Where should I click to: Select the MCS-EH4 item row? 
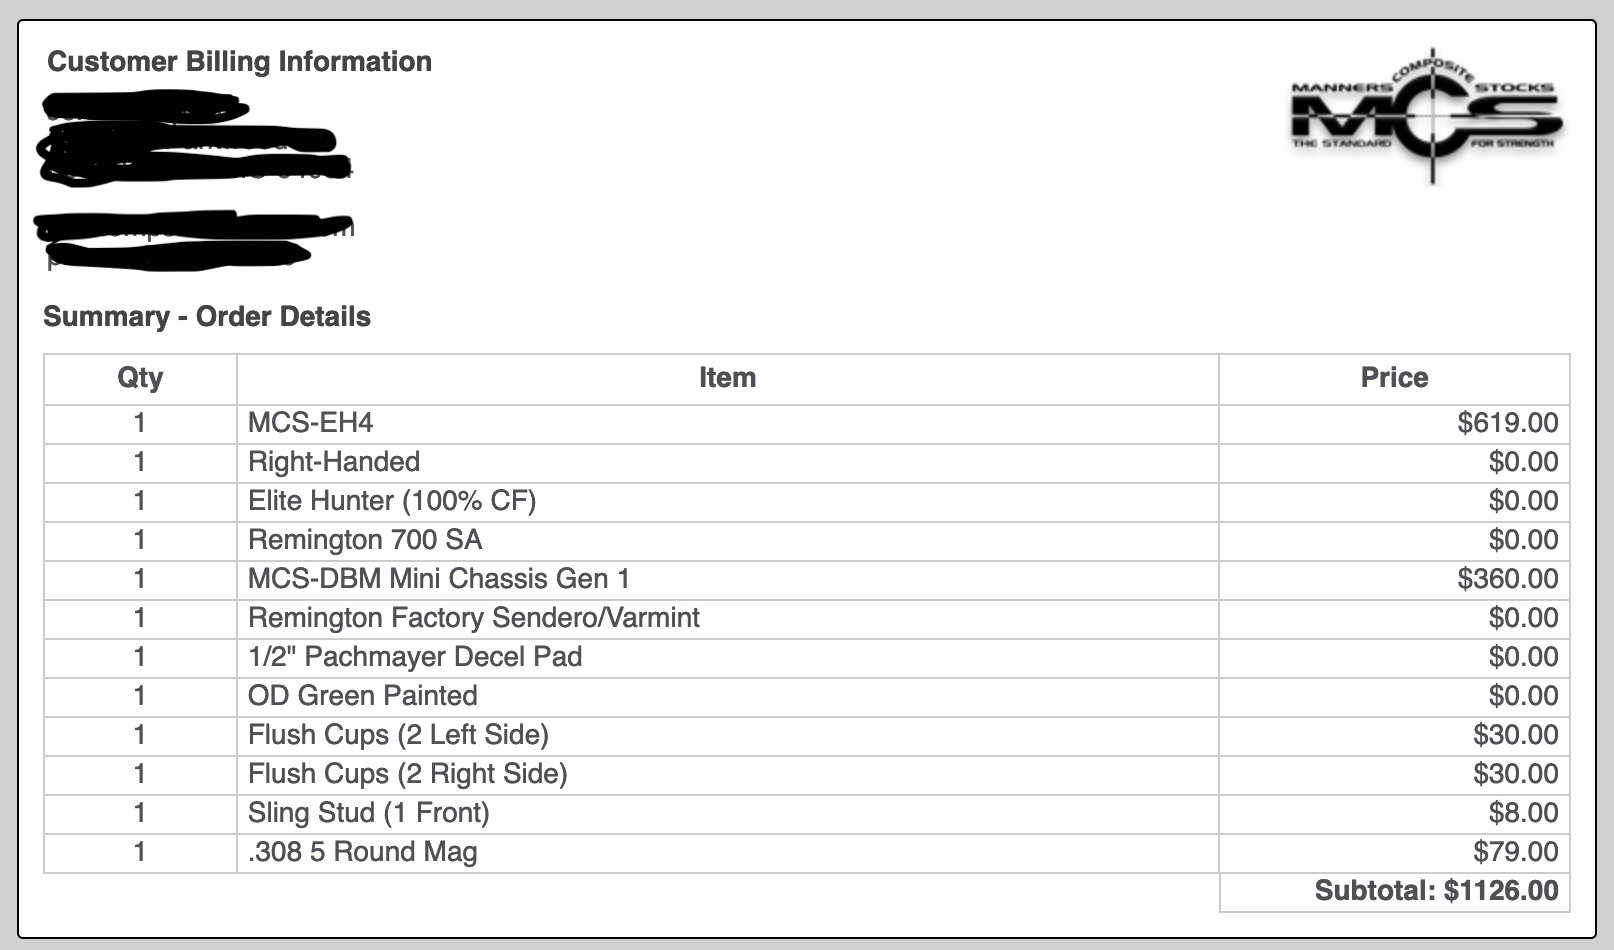pos(807,423)
